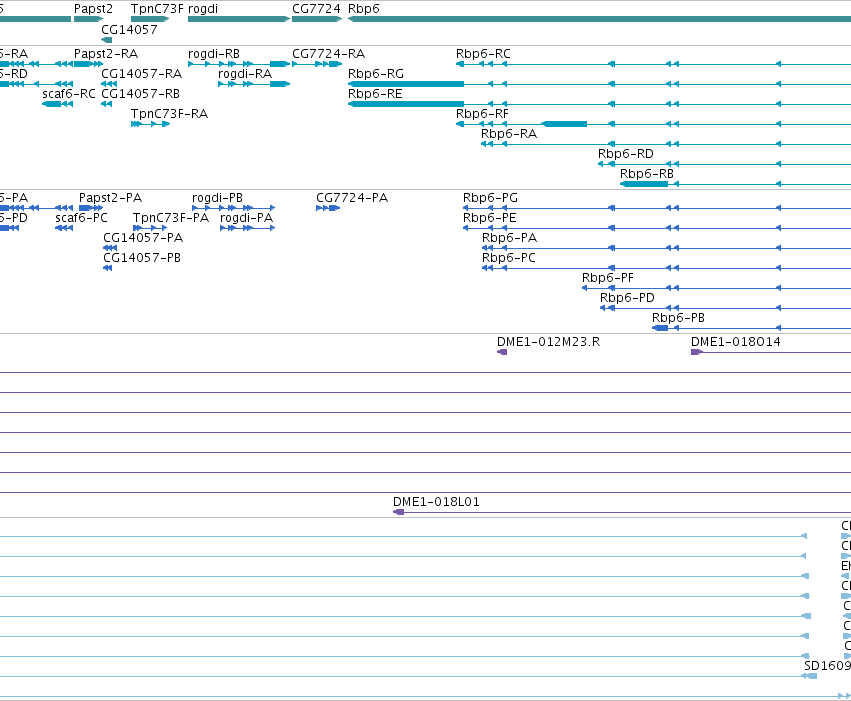
Task: Select protein CG7724-PA label
Action: tap(352, 198)
